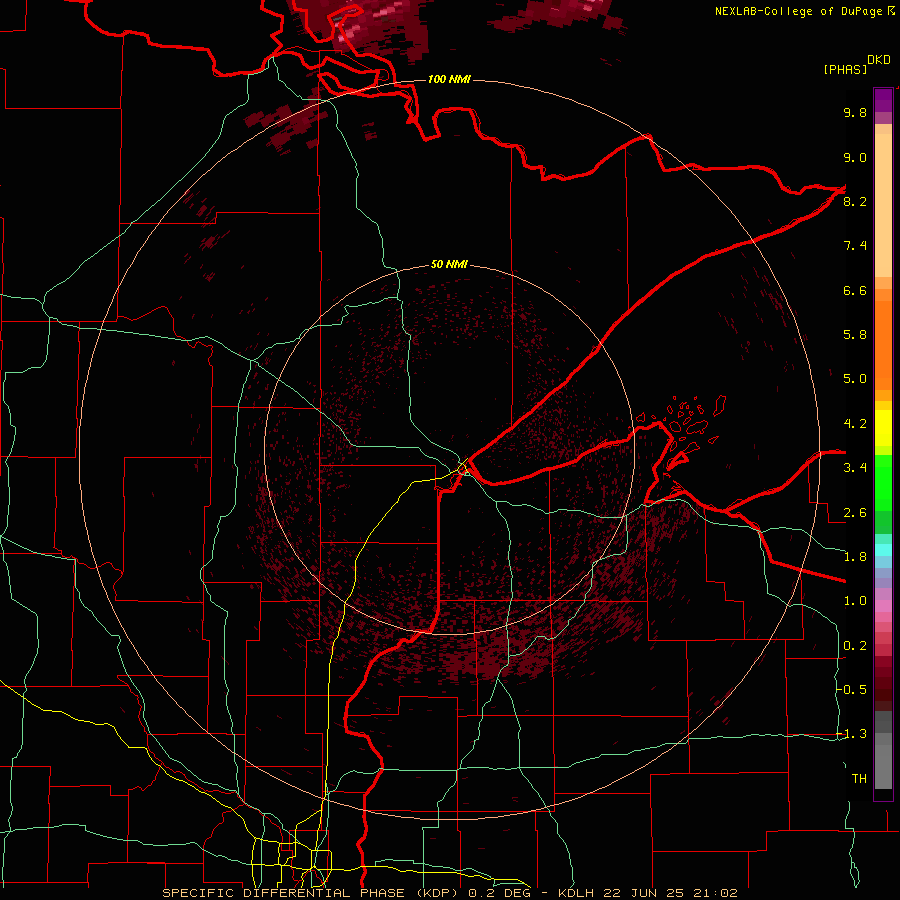Screen dimensions: 900x900
Task: Click the cyan band of the color bar
Action: pyautogui.click(x=883, y=550)
